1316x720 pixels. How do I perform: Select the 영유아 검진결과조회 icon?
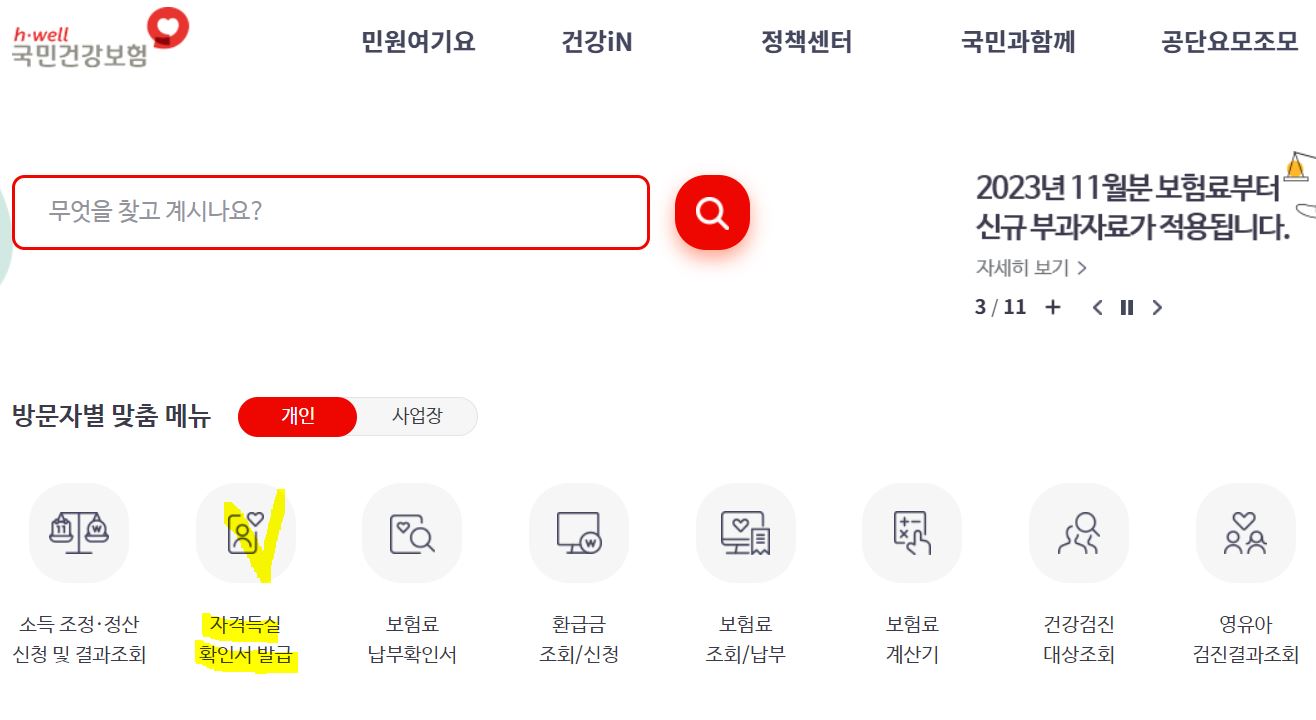click(x=1244, y=532)
